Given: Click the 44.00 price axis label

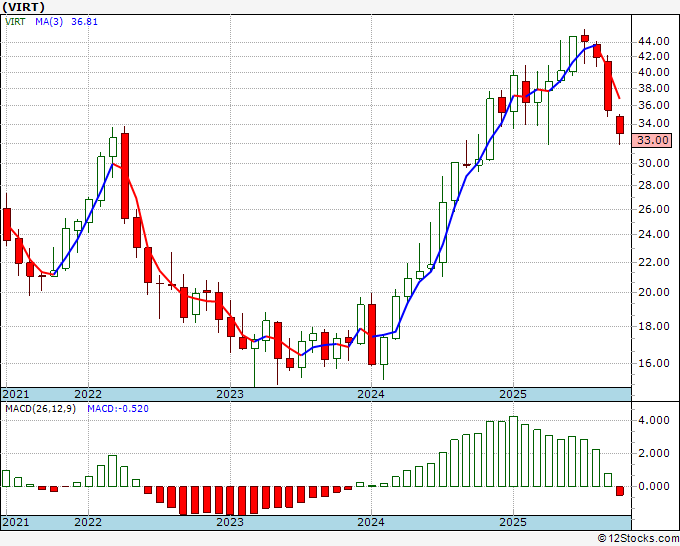Looking at the screenshot, I should click(654, 42).
